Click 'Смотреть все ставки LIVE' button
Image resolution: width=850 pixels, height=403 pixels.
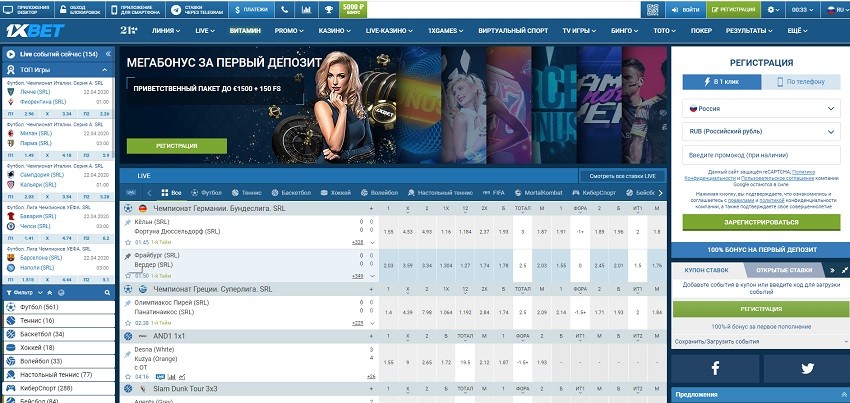click(622, 176)
